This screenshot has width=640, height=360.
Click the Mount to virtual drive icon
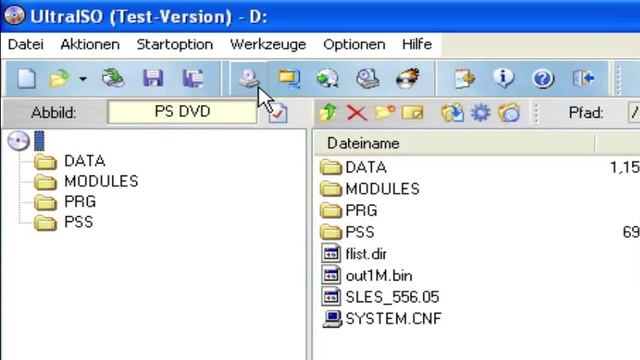pos(368,78)
